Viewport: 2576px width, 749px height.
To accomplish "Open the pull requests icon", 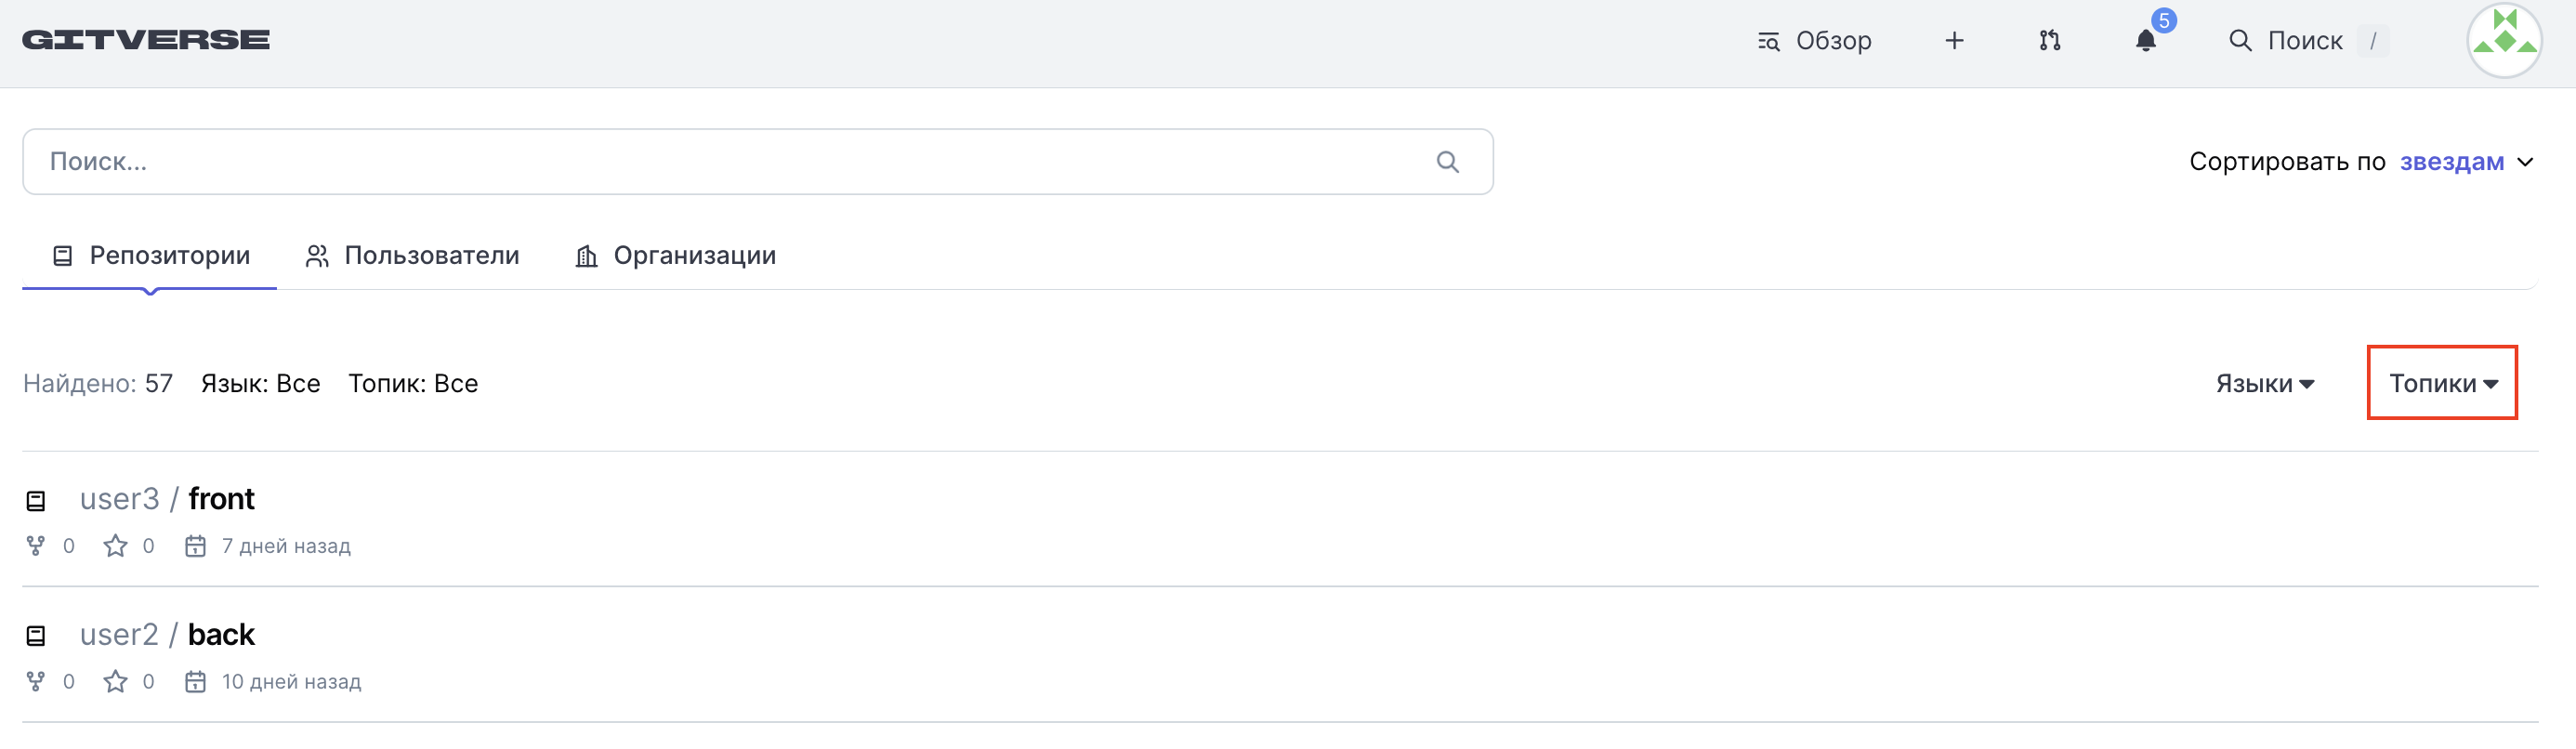I will [x=2049, y=41].
